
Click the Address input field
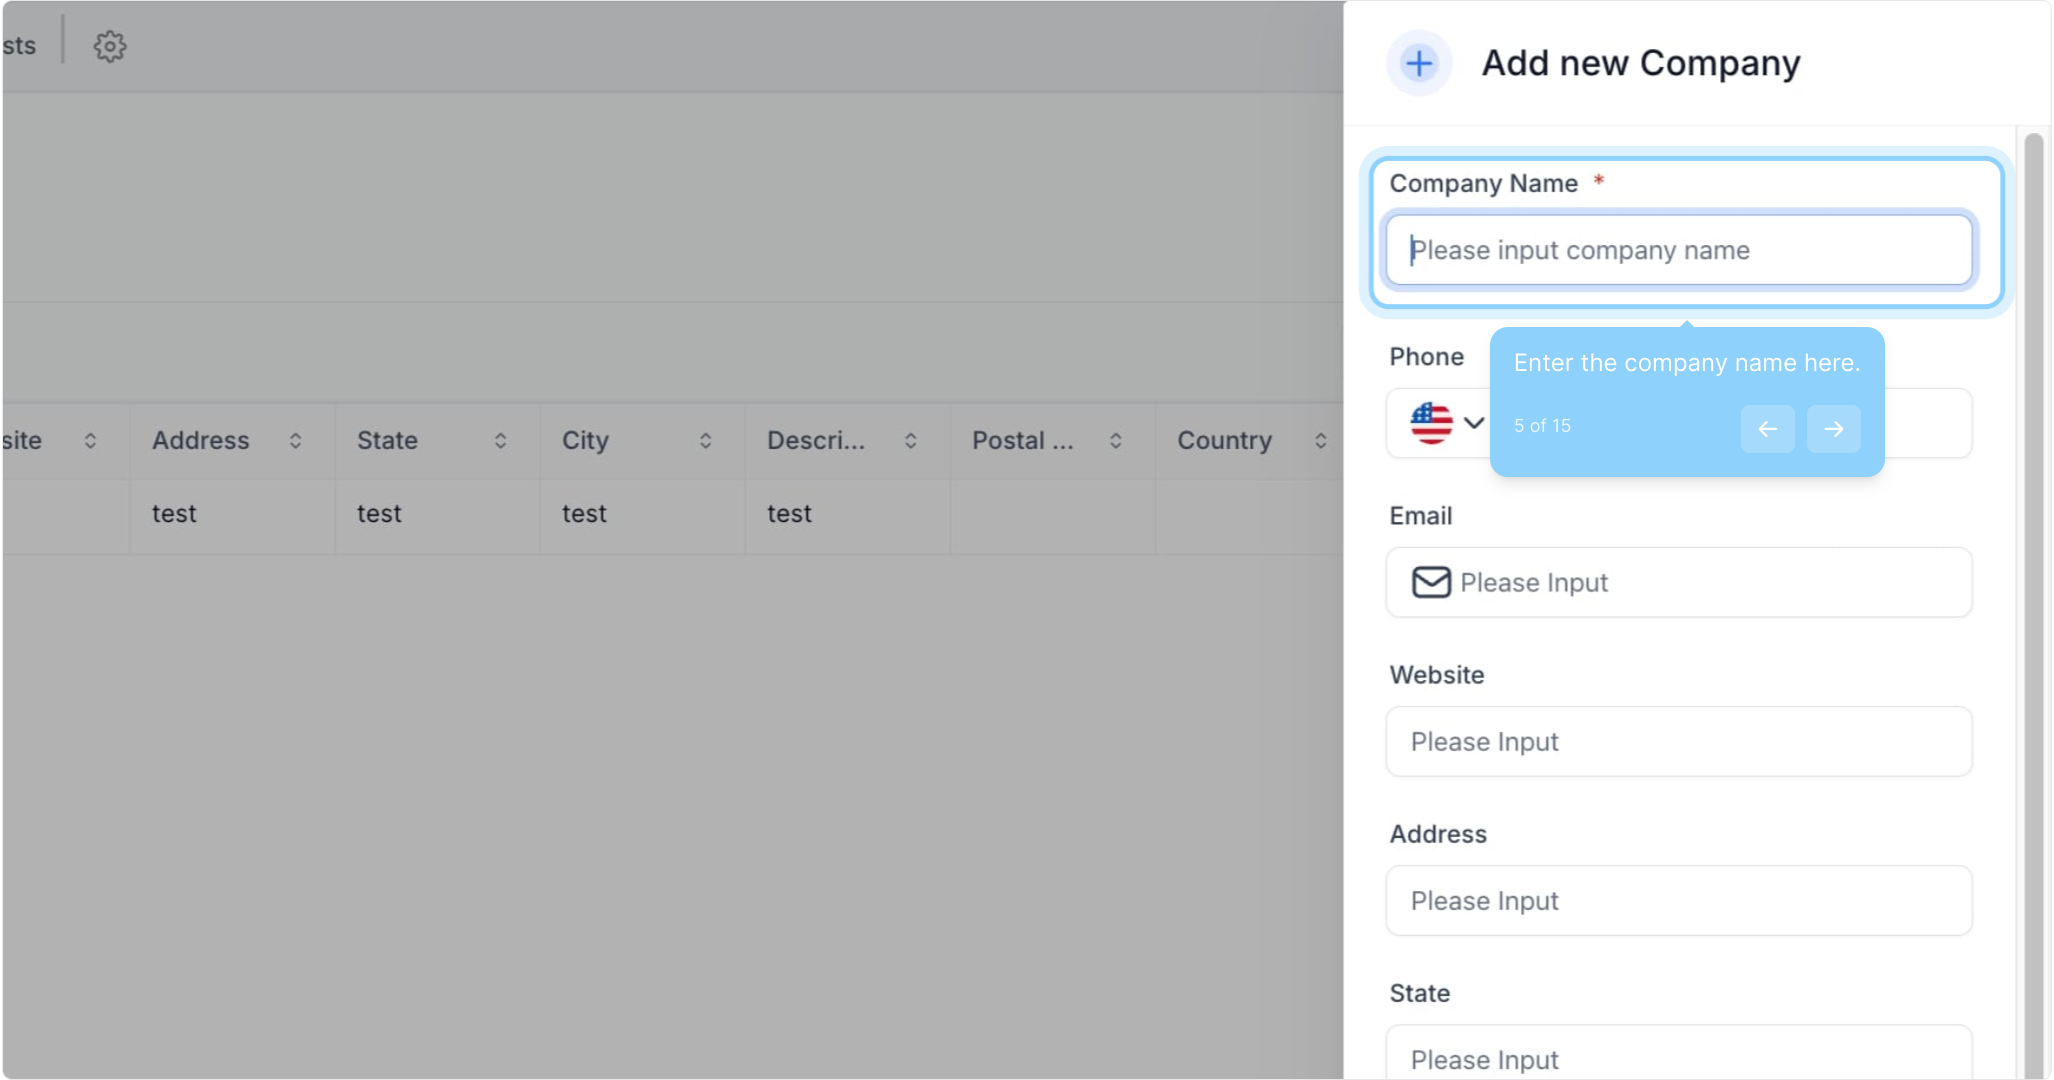click(x=1678, y=901)
